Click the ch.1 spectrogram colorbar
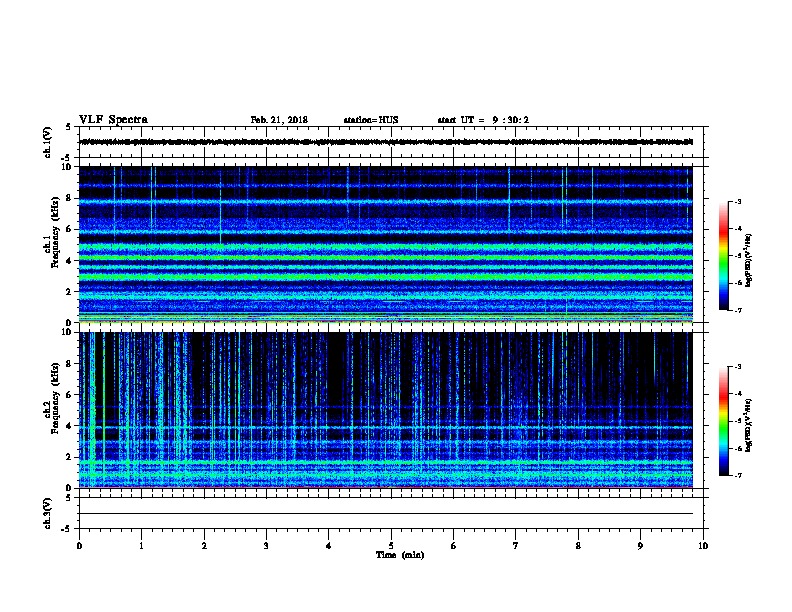This screenshot has width=792, height=612. click(x=723, y=256)
